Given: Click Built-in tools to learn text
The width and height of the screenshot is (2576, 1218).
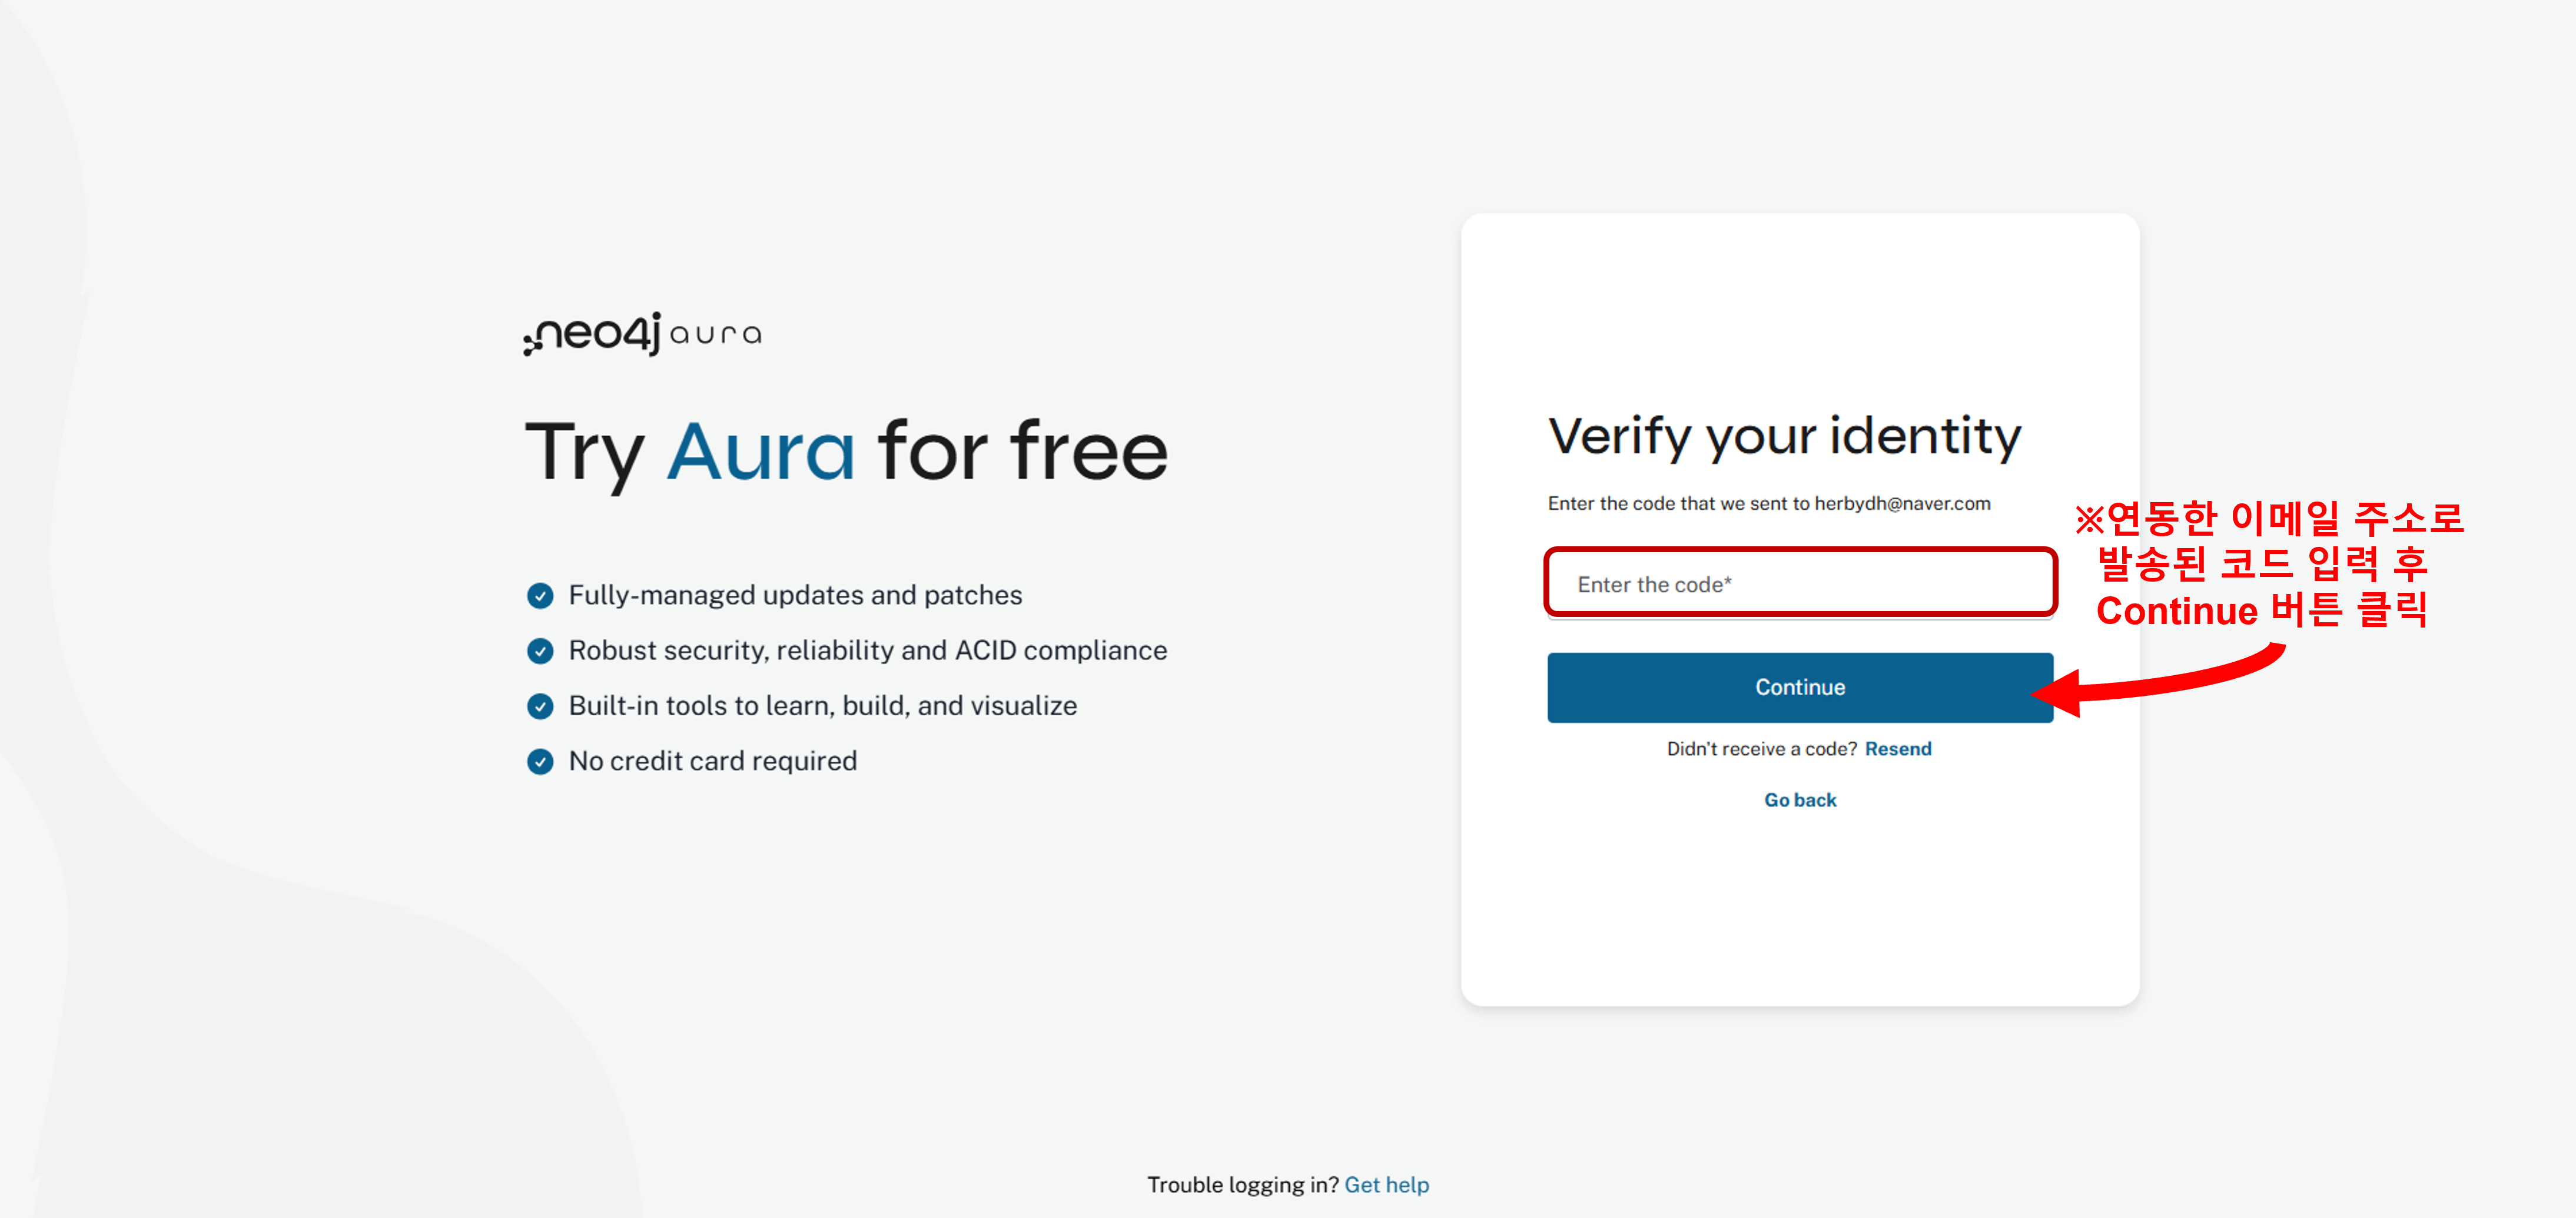Looking at the screenshot, I should click(822, 706).
